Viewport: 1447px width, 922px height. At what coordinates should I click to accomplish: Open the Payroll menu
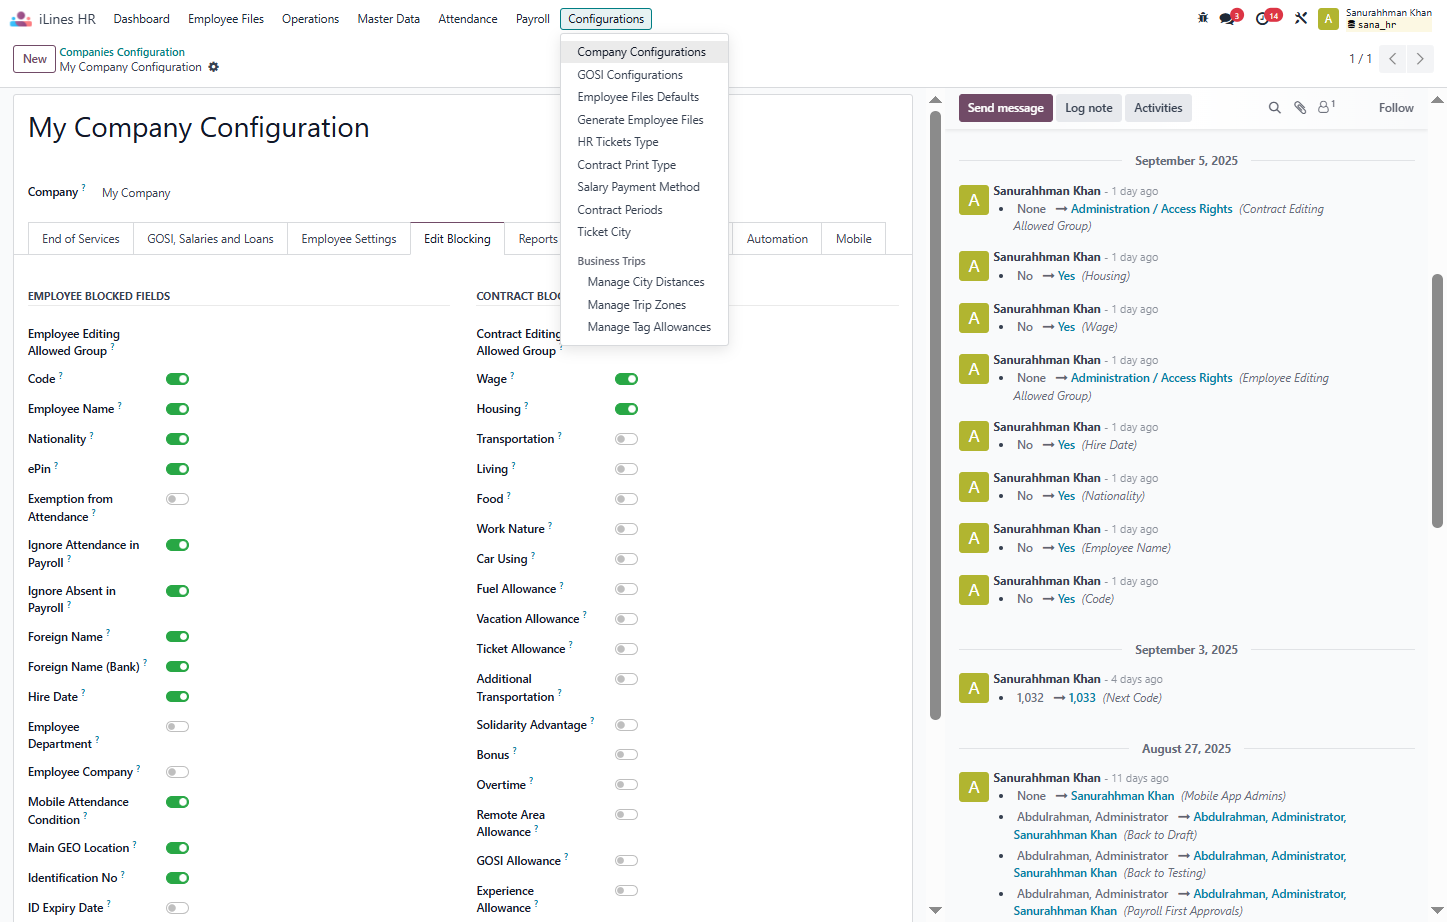pos(533,19)
